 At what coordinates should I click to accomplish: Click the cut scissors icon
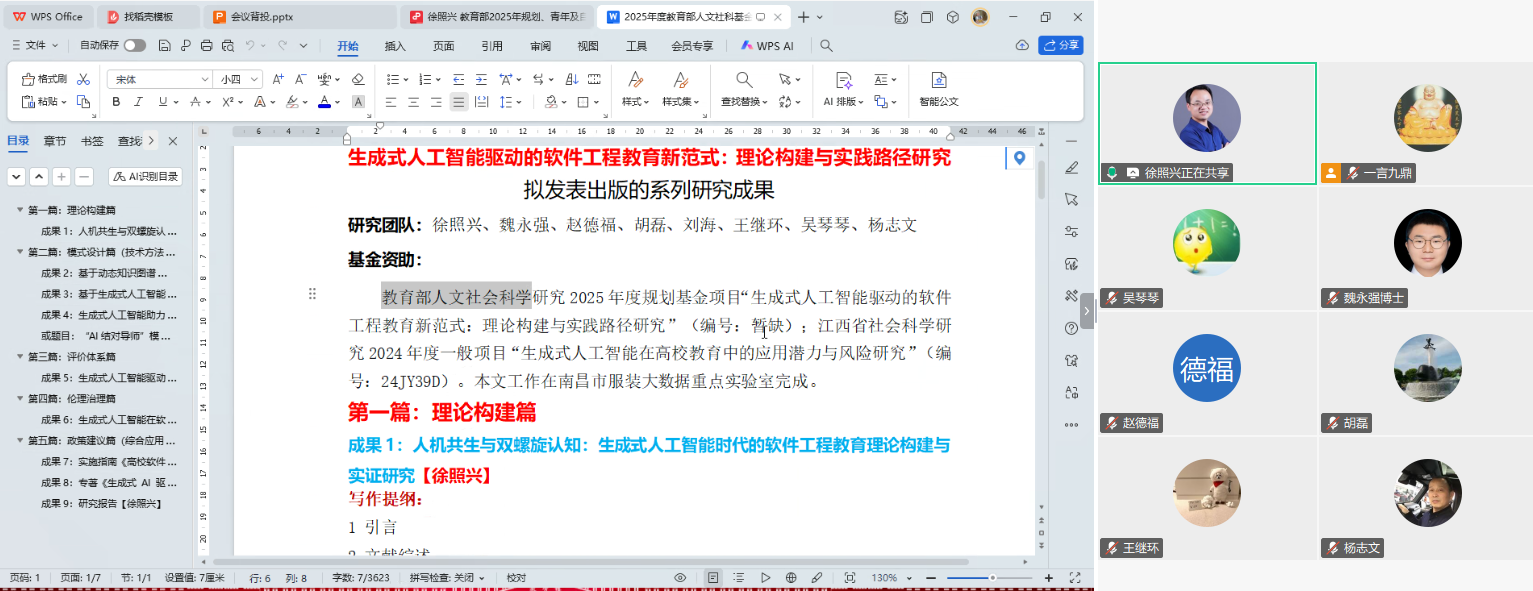84,79
